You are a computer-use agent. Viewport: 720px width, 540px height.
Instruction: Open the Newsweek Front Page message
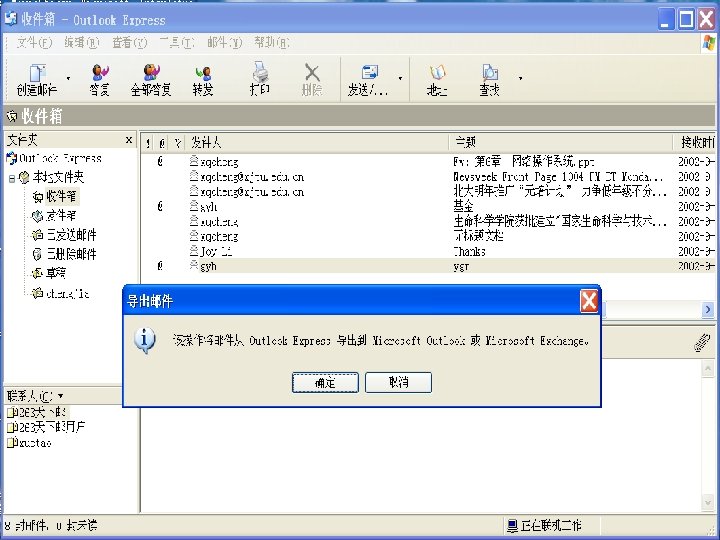428,177
